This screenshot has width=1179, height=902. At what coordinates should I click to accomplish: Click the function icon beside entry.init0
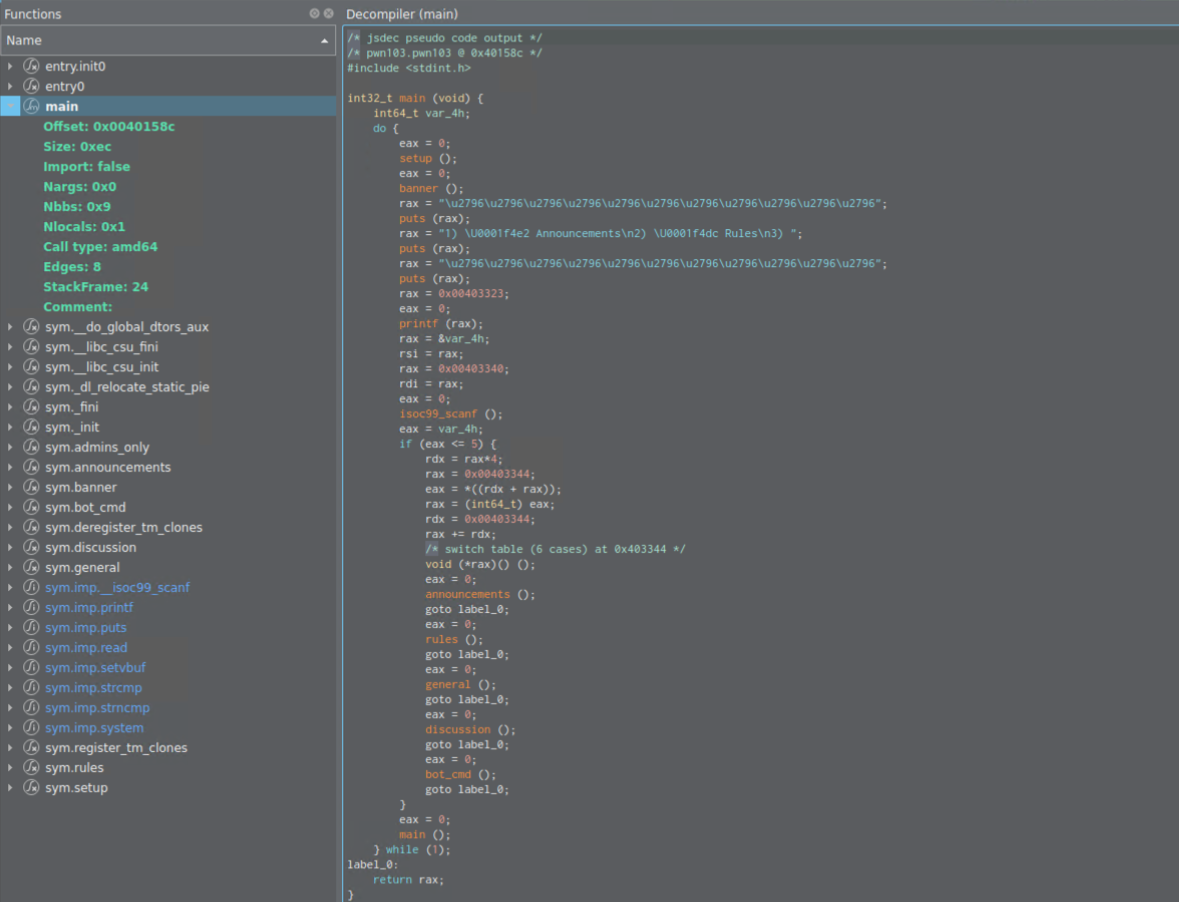click(31, 66)
